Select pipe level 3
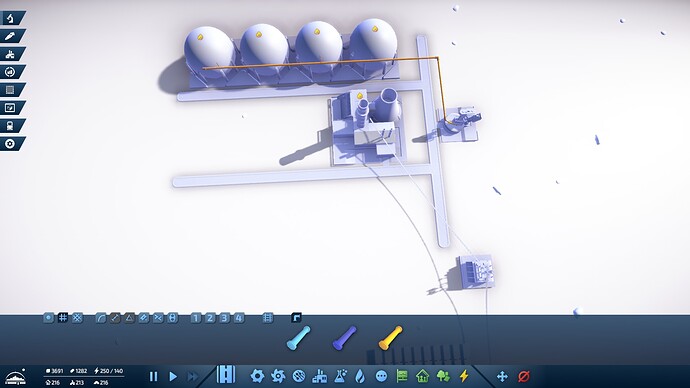This screenshot has width=690, height=388. 224,318
